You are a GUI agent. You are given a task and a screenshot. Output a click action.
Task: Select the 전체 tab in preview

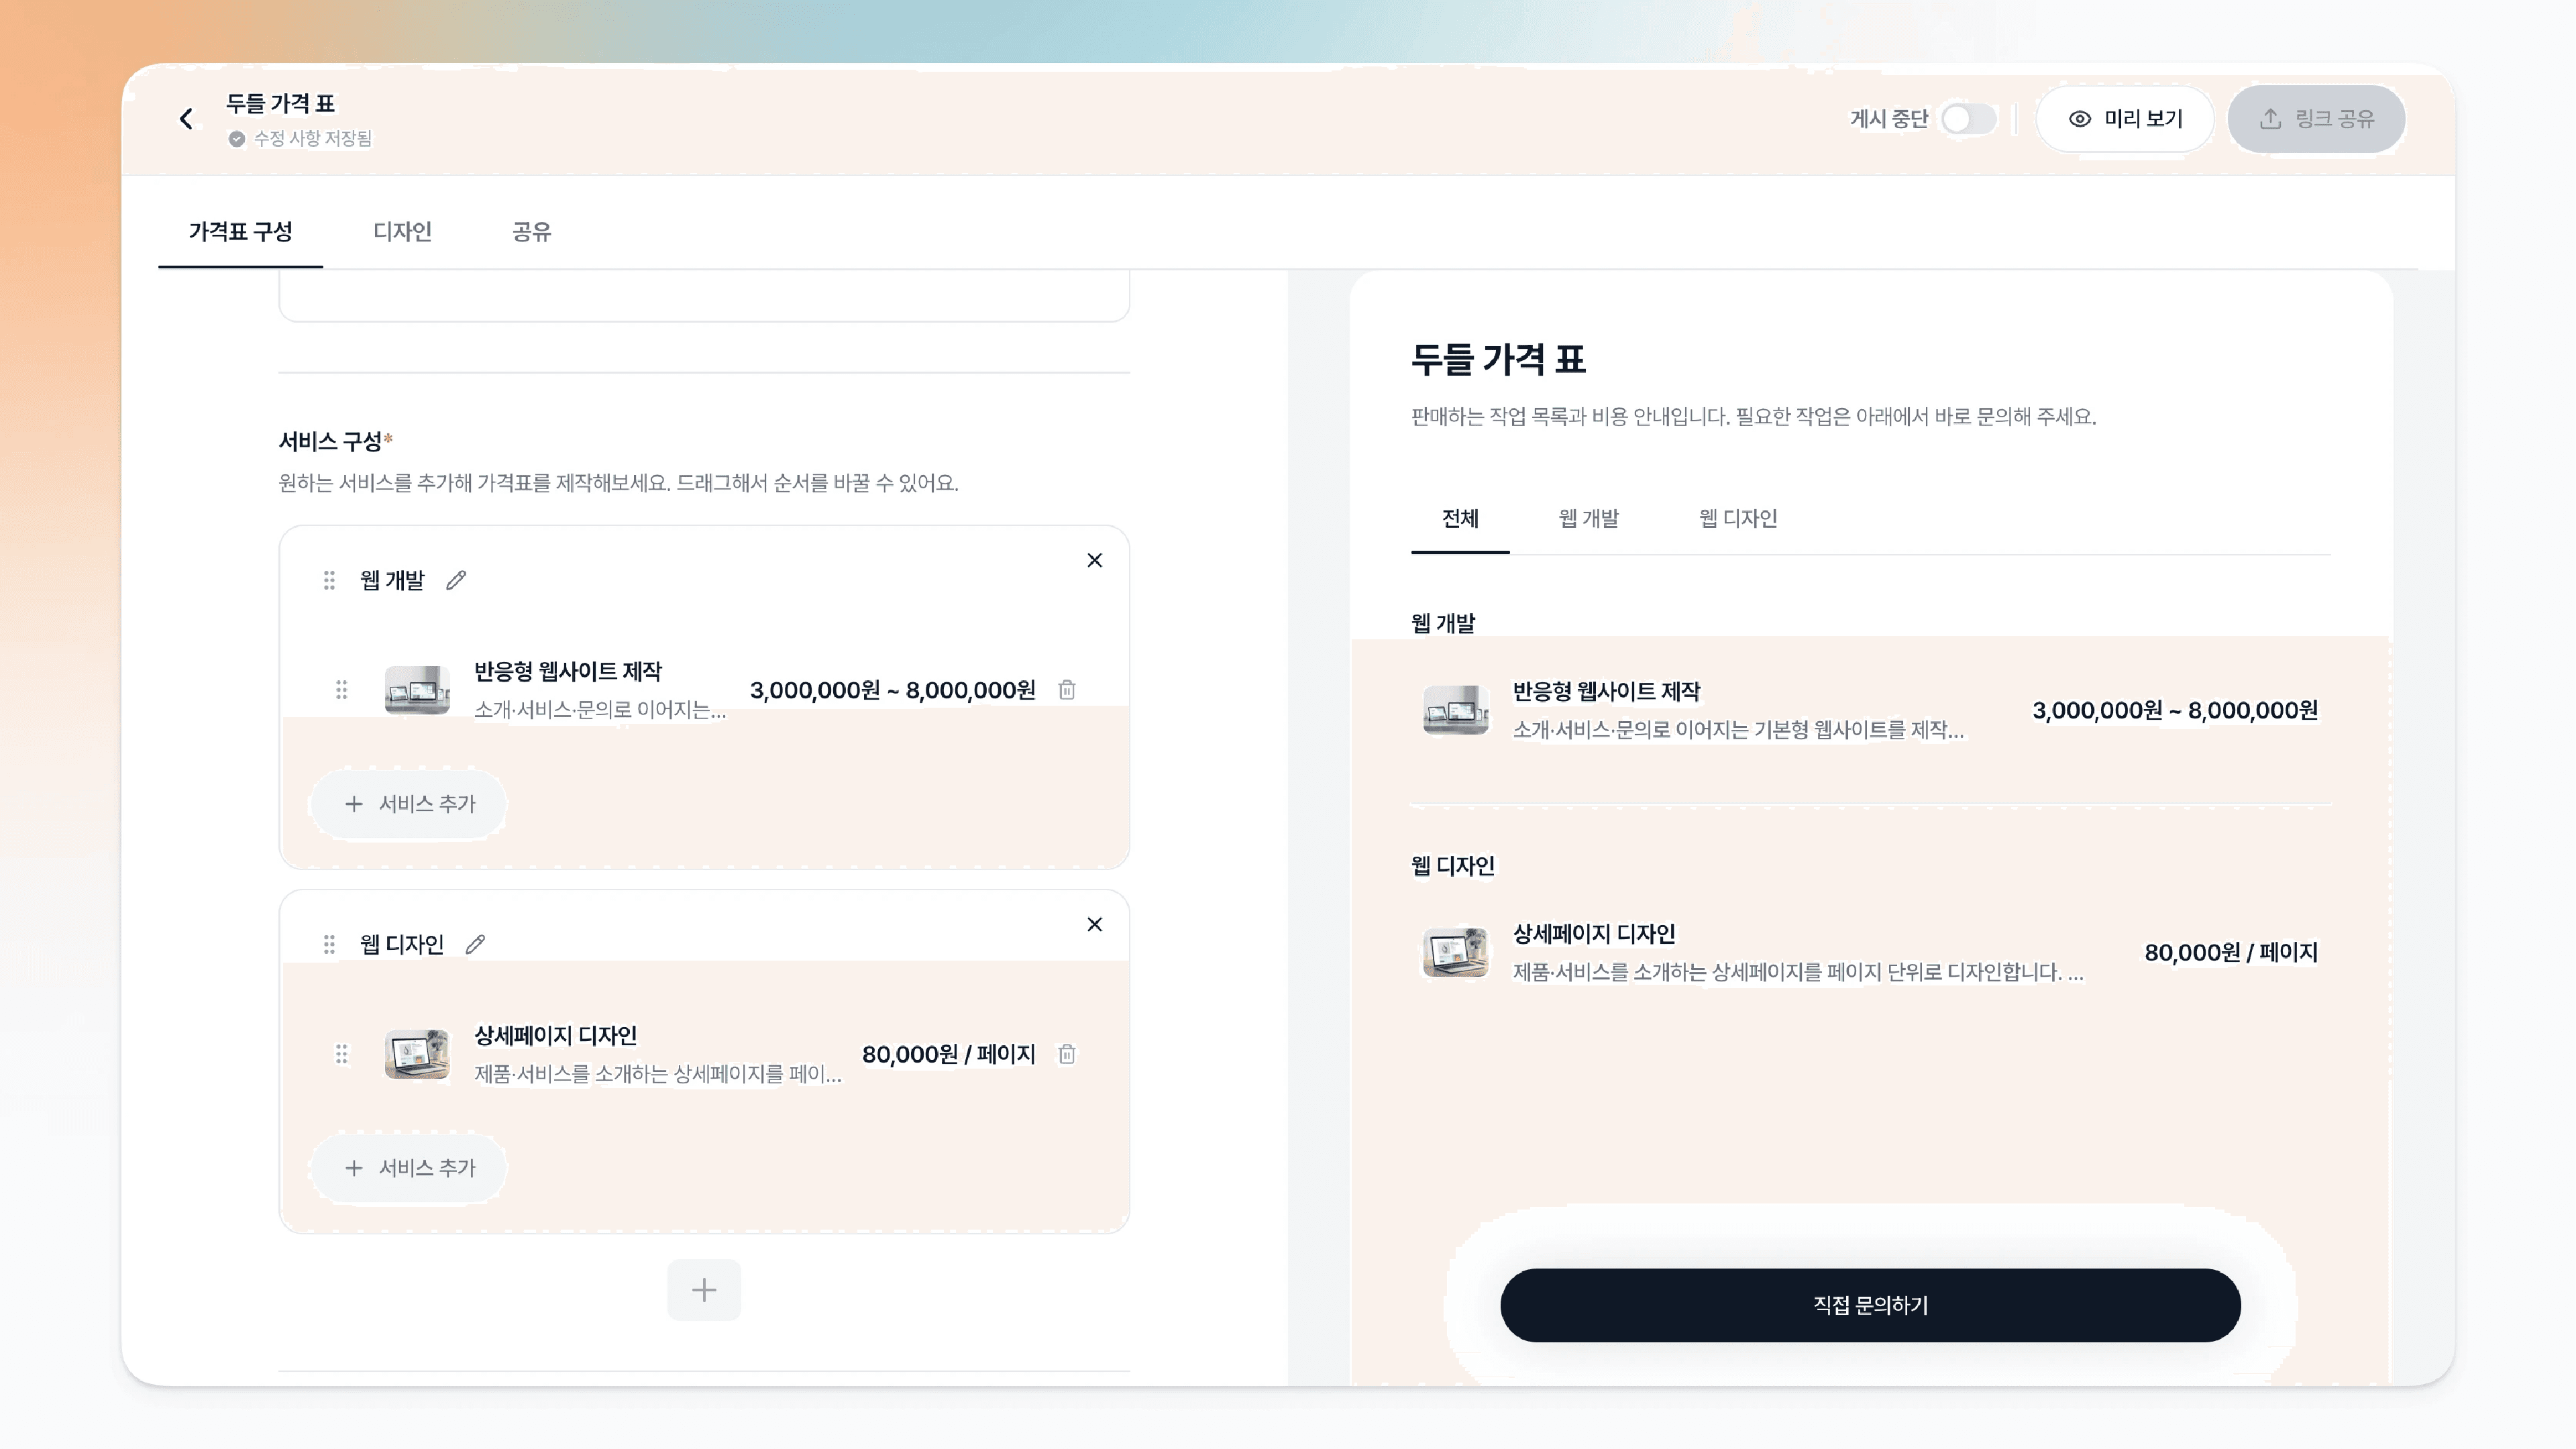(x=1460, y=519)
